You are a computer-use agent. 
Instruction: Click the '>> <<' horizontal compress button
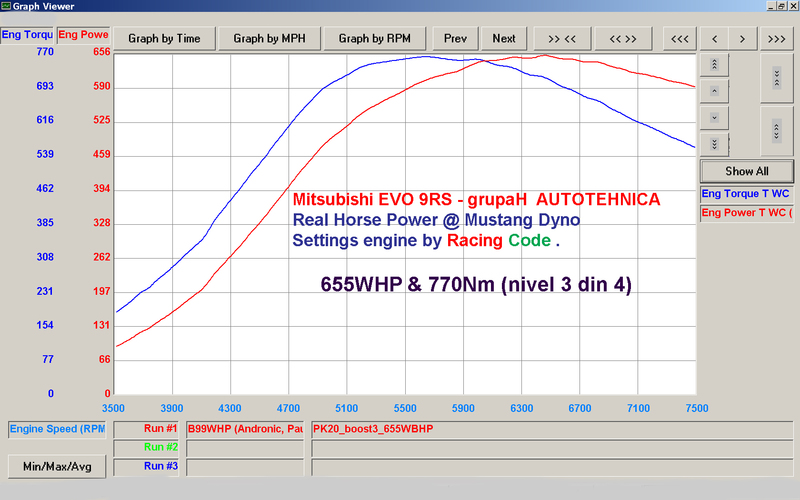point(562,39)
